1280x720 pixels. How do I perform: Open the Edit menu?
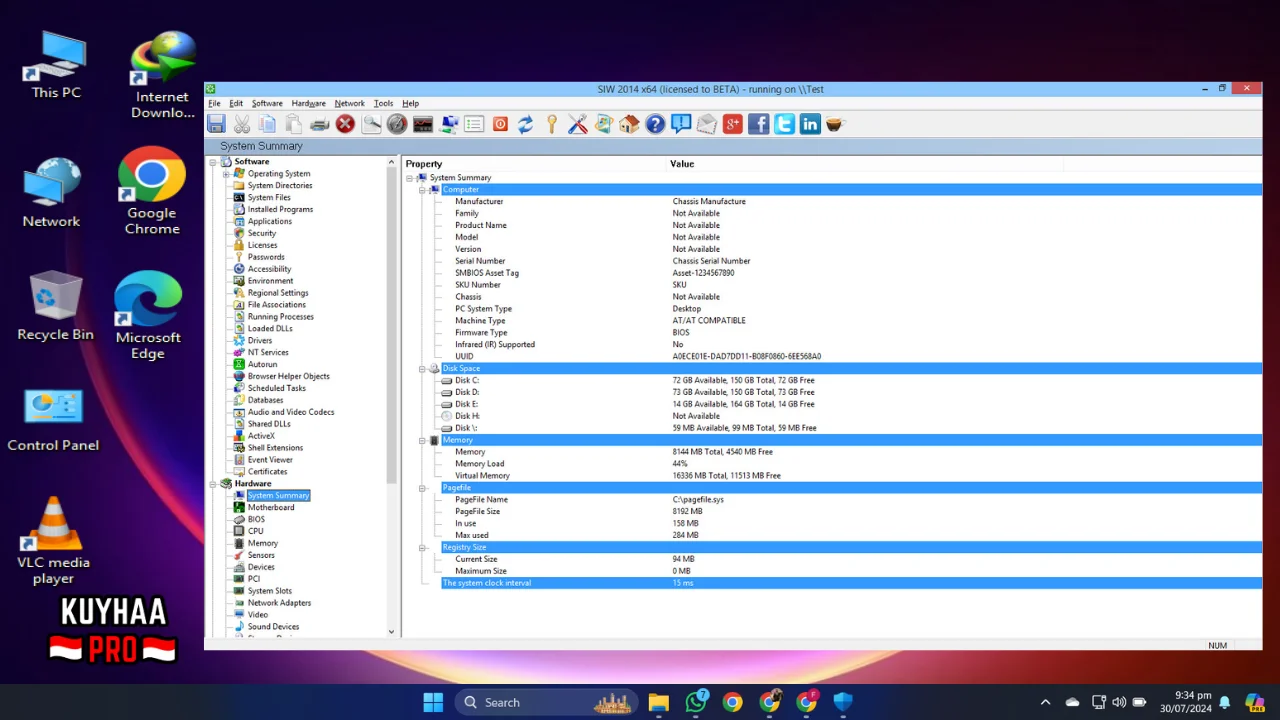pos(236,103)
